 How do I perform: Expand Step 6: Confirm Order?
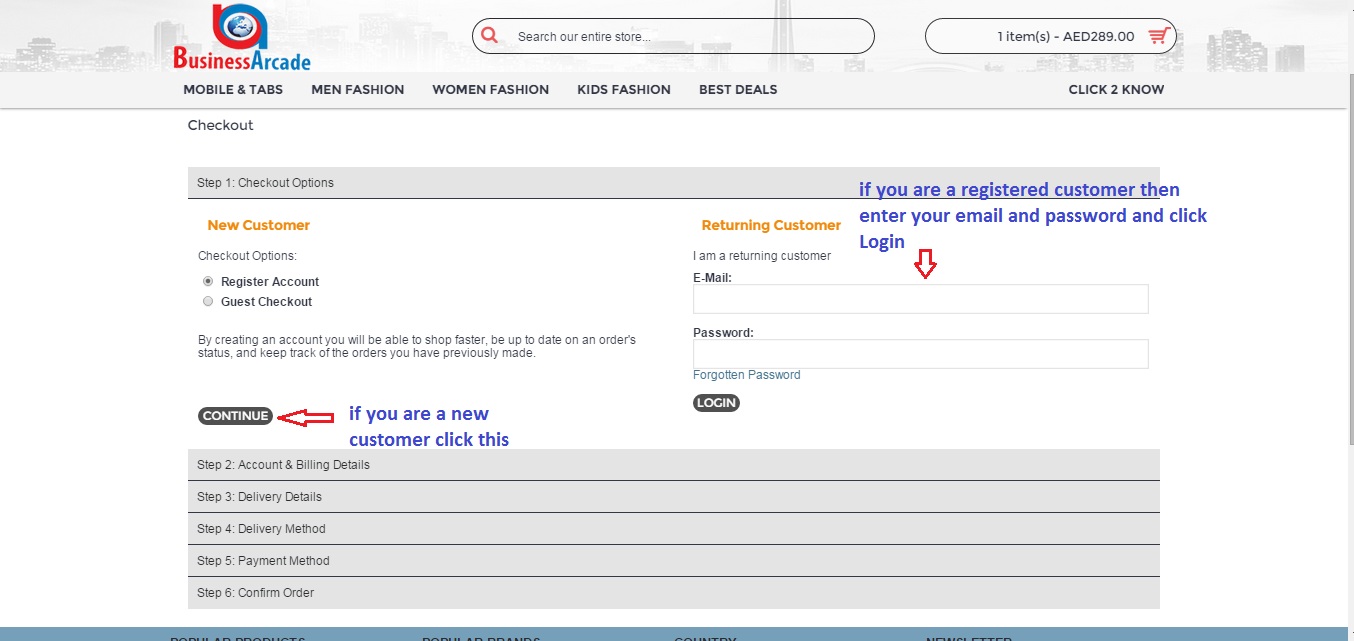click(674, 593)
